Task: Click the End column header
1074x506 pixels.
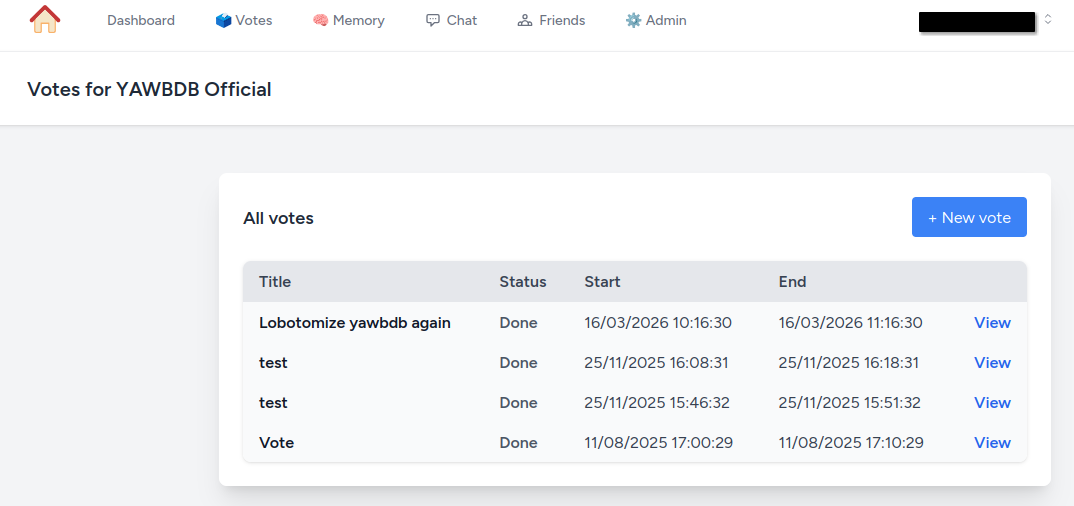Action: click(x=792, y=281)
